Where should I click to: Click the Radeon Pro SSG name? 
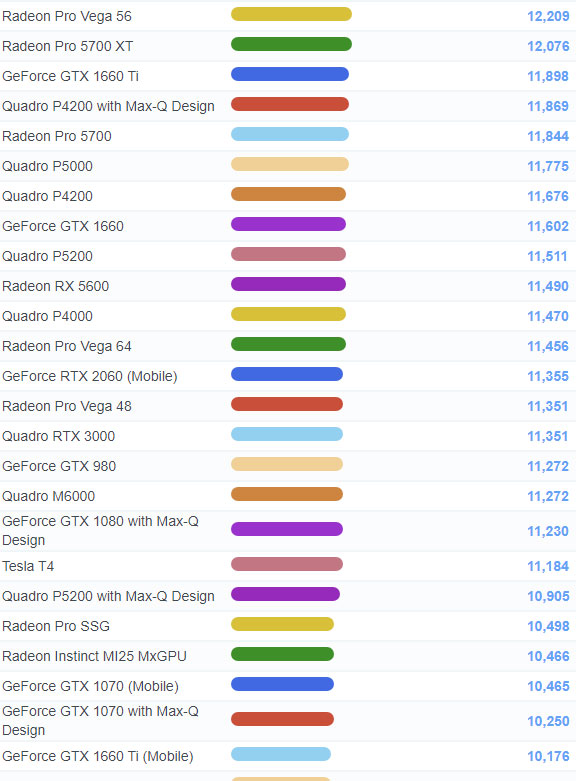point(56,626)
